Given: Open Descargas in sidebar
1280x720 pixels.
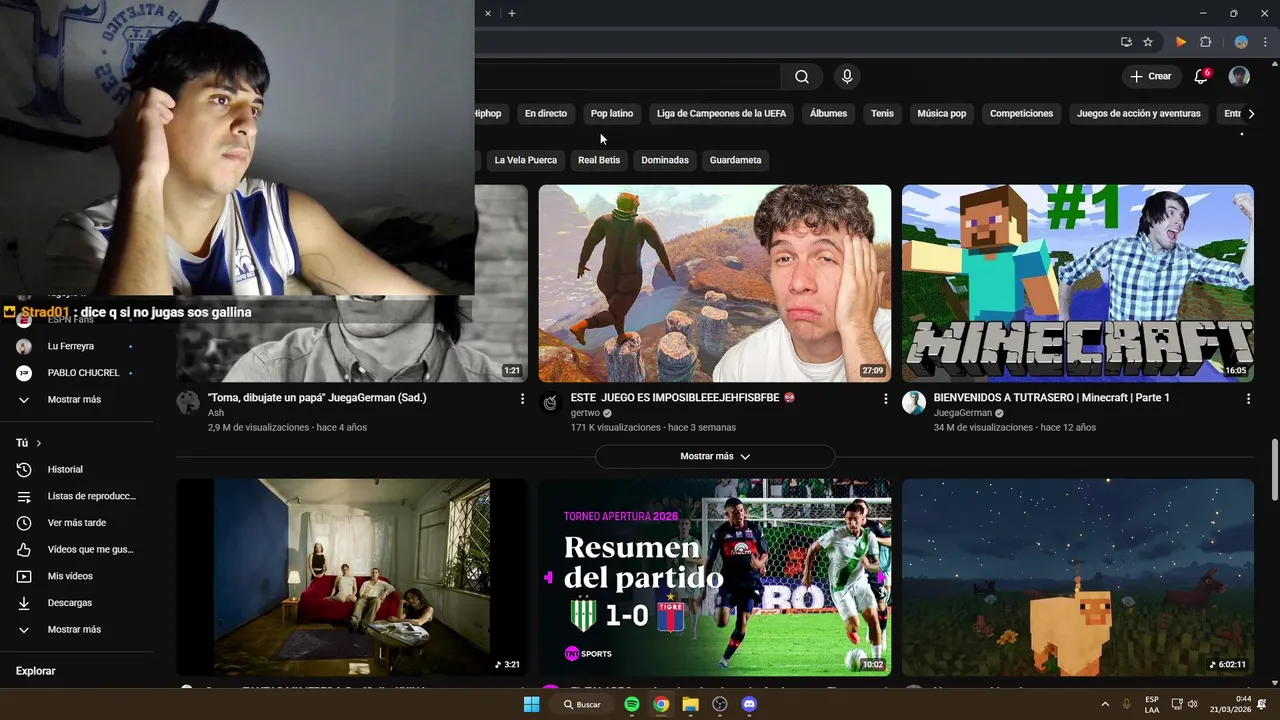Looking at the screenshot, I should (x=75, y=603).
